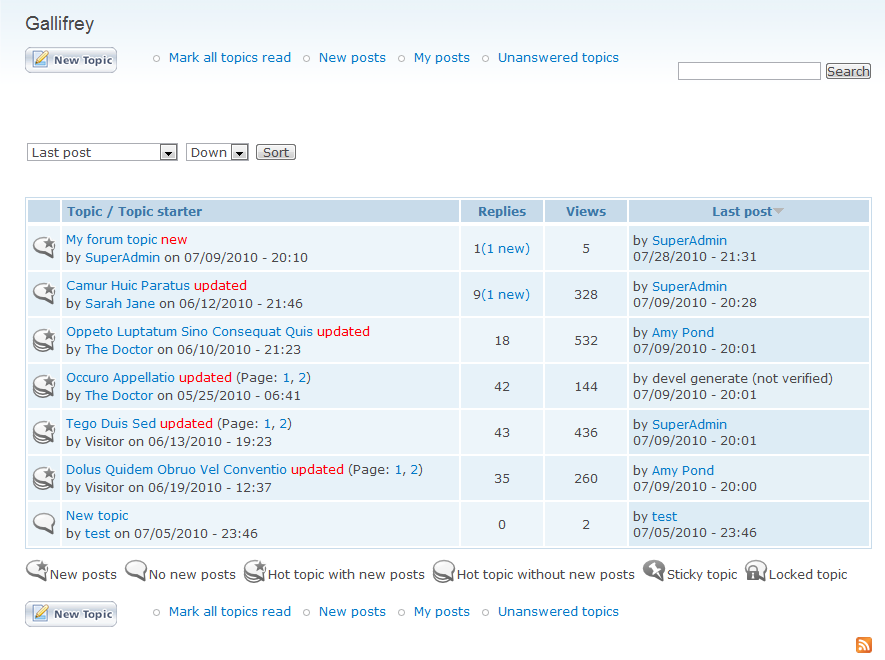Select top Mark all topics read link

tap(230, 58)
